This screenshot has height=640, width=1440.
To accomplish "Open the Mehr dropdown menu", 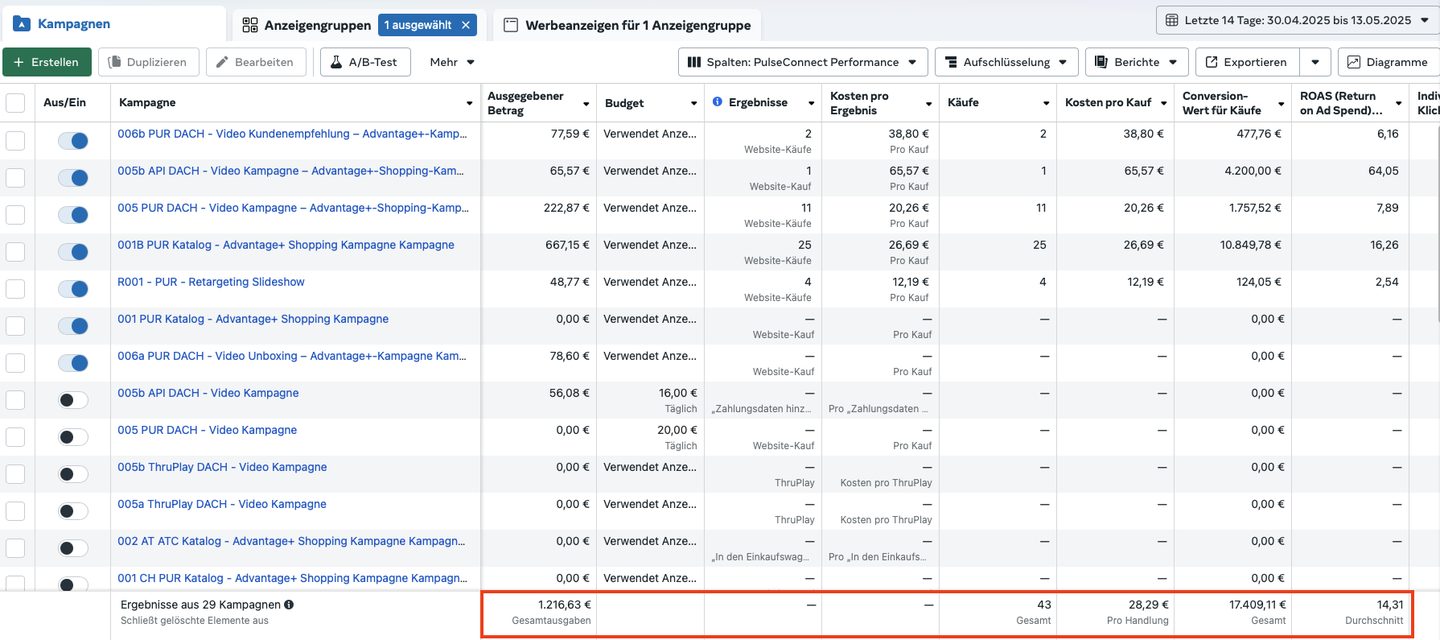I will click(452, 62).
